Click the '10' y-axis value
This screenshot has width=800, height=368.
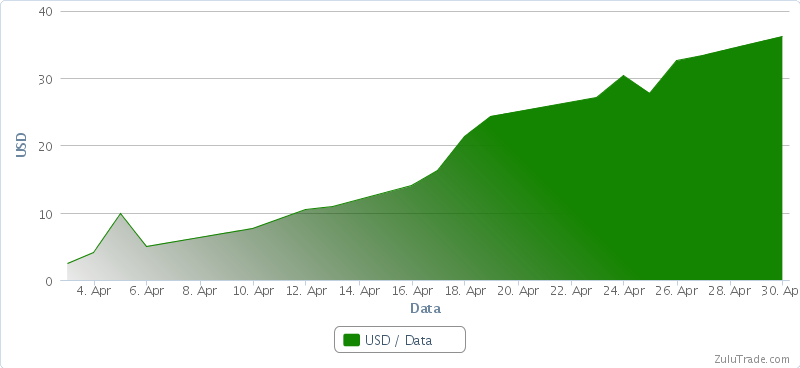tap(46, 213)
